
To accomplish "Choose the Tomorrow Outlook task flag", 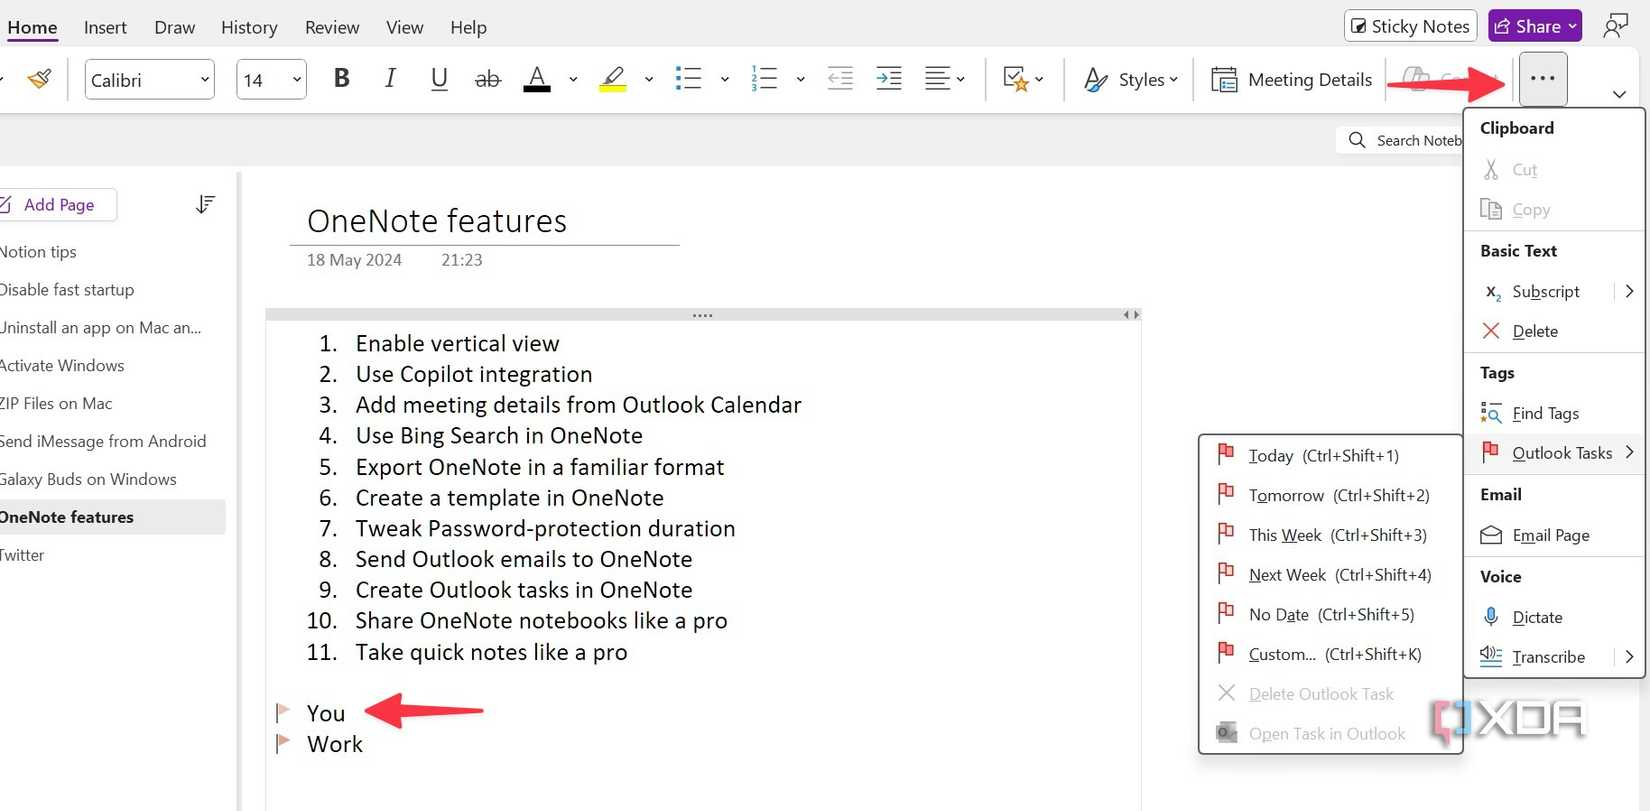I will 1330,496.
